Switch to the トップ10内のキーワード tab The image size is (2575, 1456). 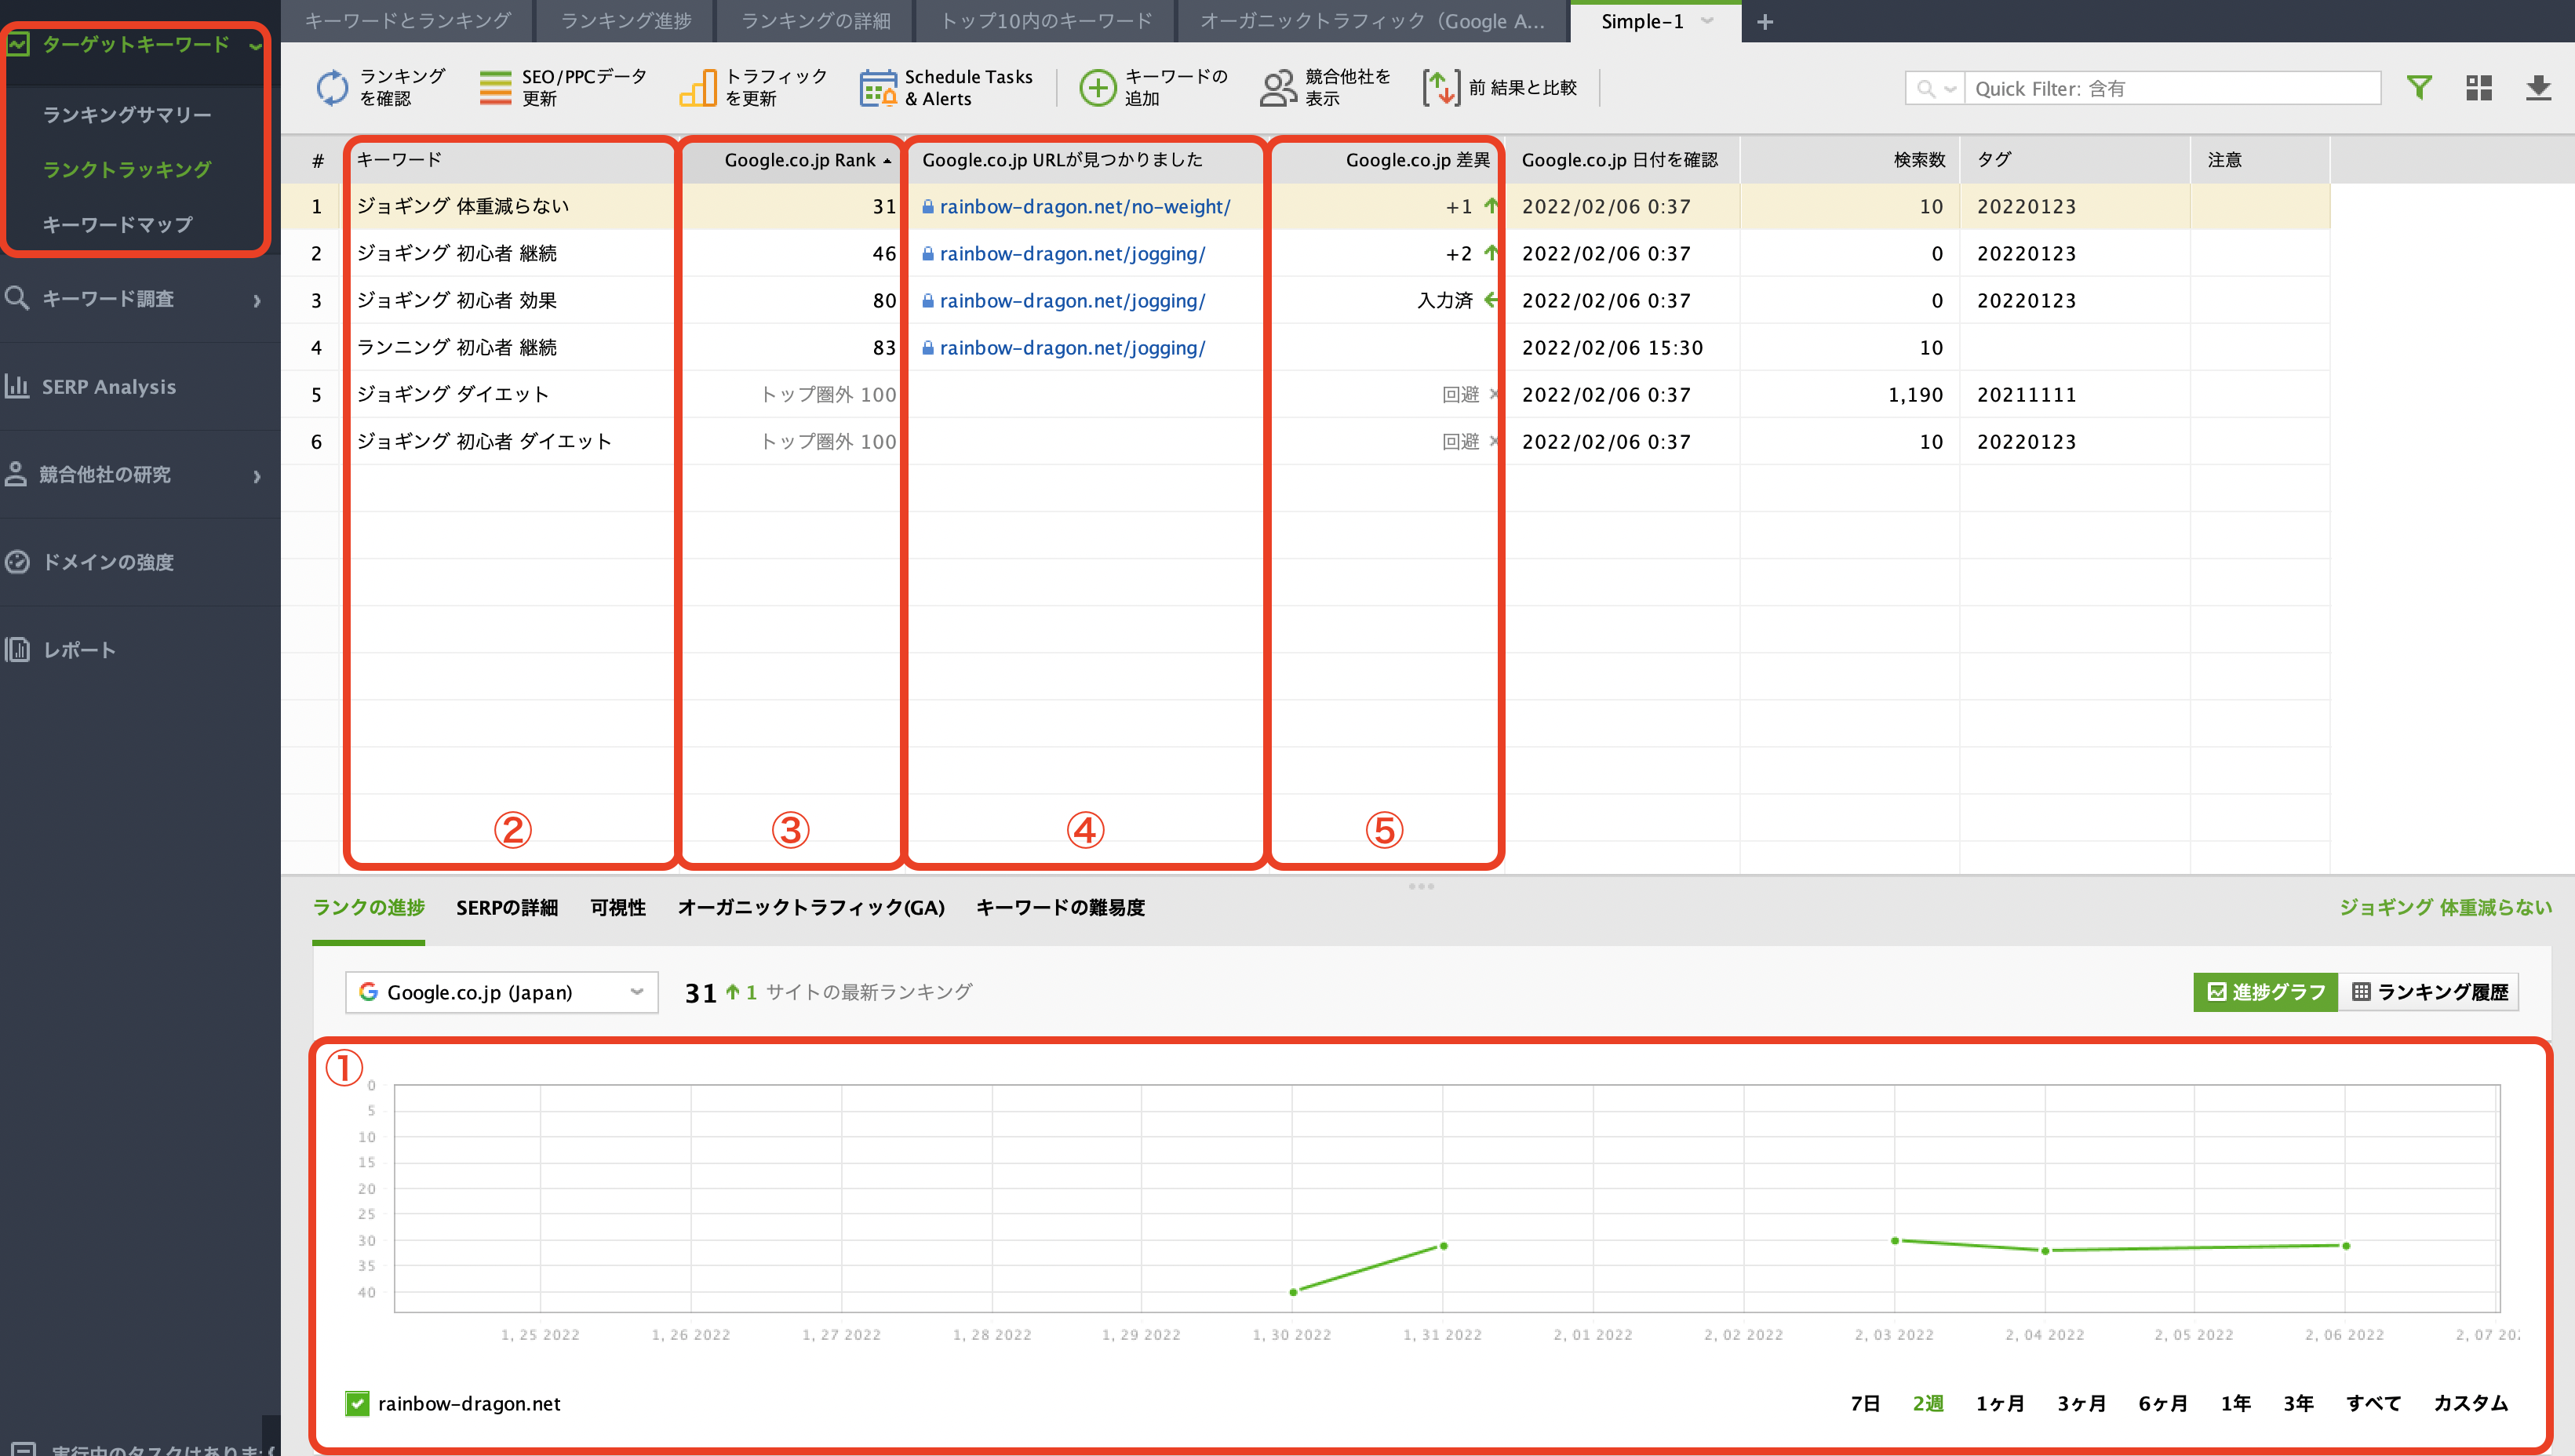pos(1046,21)
